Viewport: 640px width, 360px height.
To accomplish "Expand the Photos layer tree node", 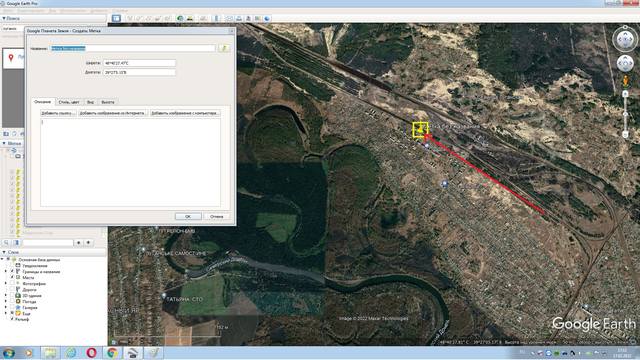I will 6,283.
